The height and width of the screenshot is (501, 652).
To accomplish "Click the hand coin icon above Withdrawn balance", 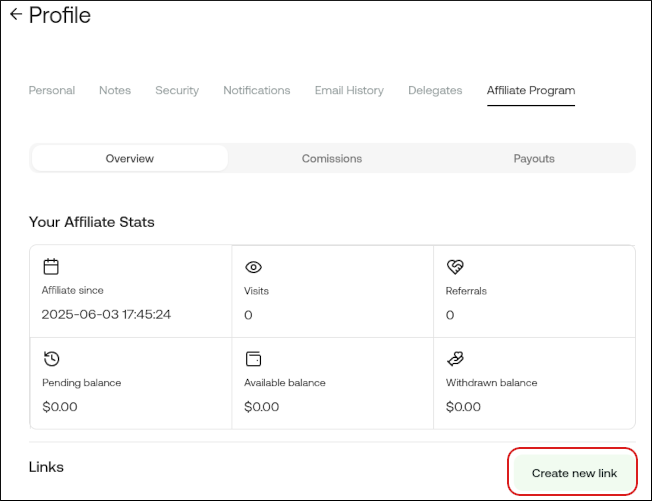I will (x=456, y=358).
